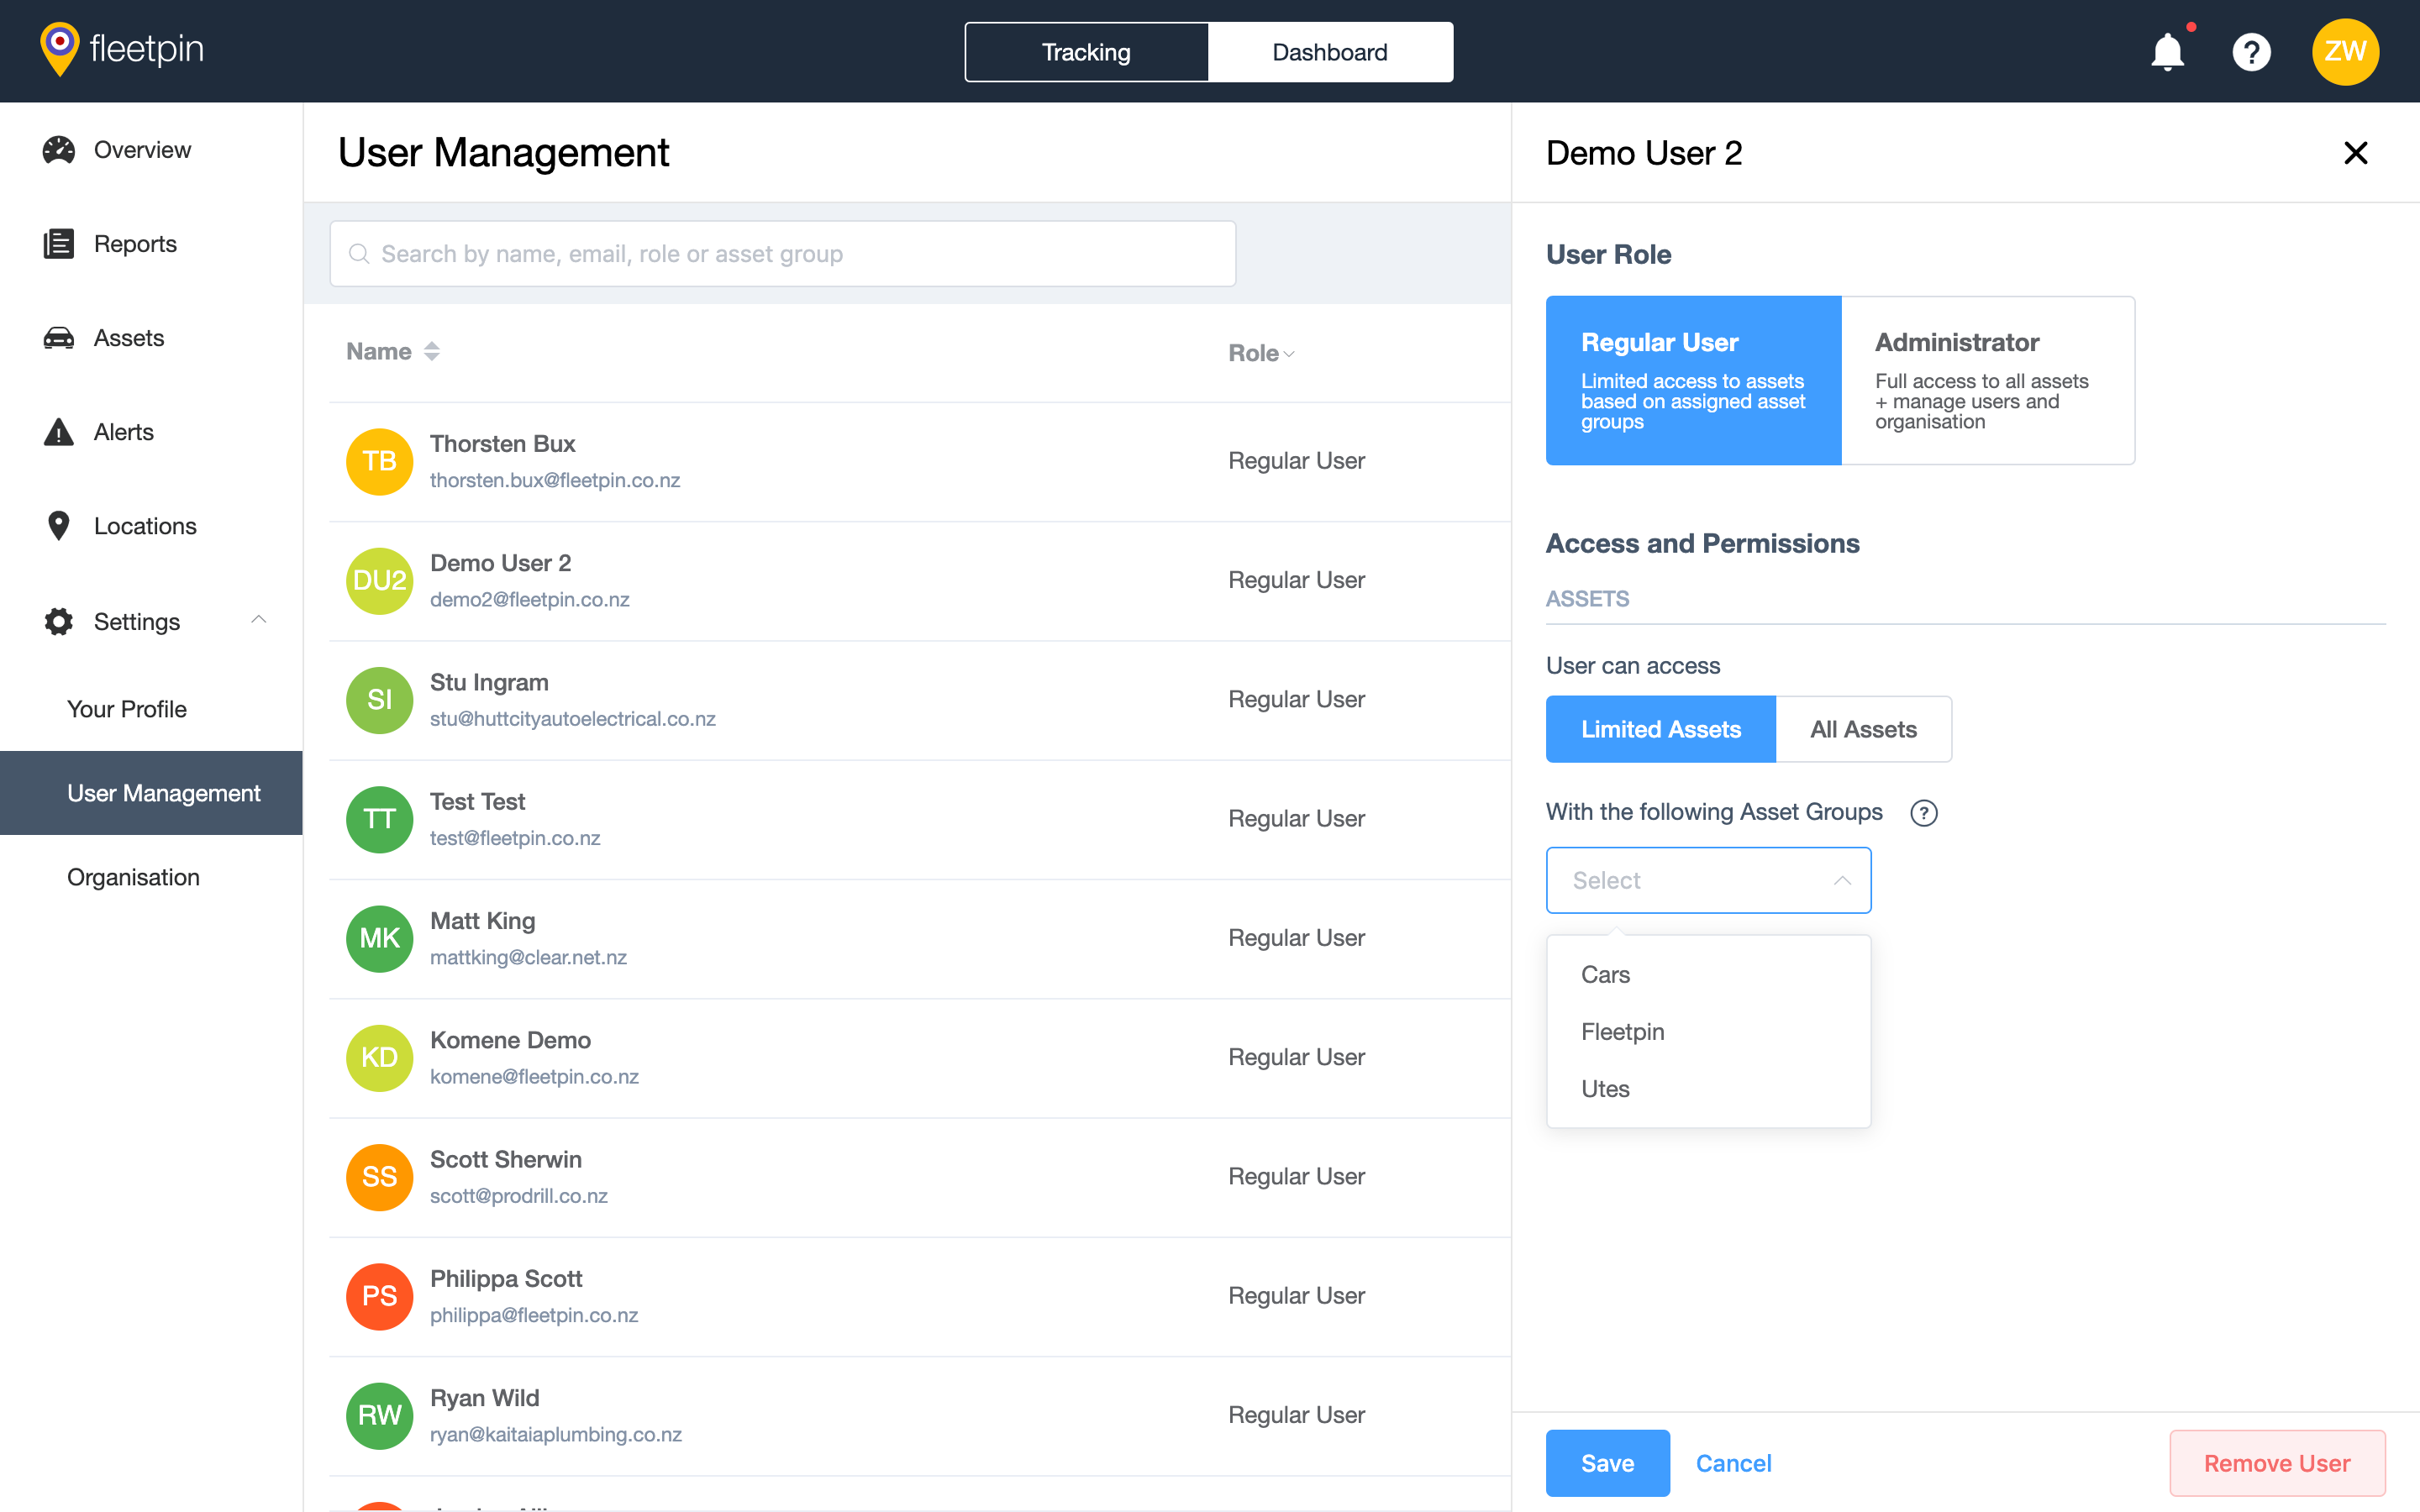Select the Regular User role
Image resolution: width=2420 pixels, height=1512 pixels.
[1693, 380]
